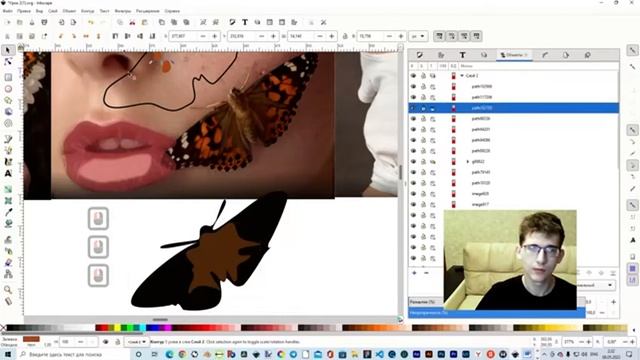Screen dimensions: 640x360
Task: Select the 3D box tool
Action: tap(8, 111)
